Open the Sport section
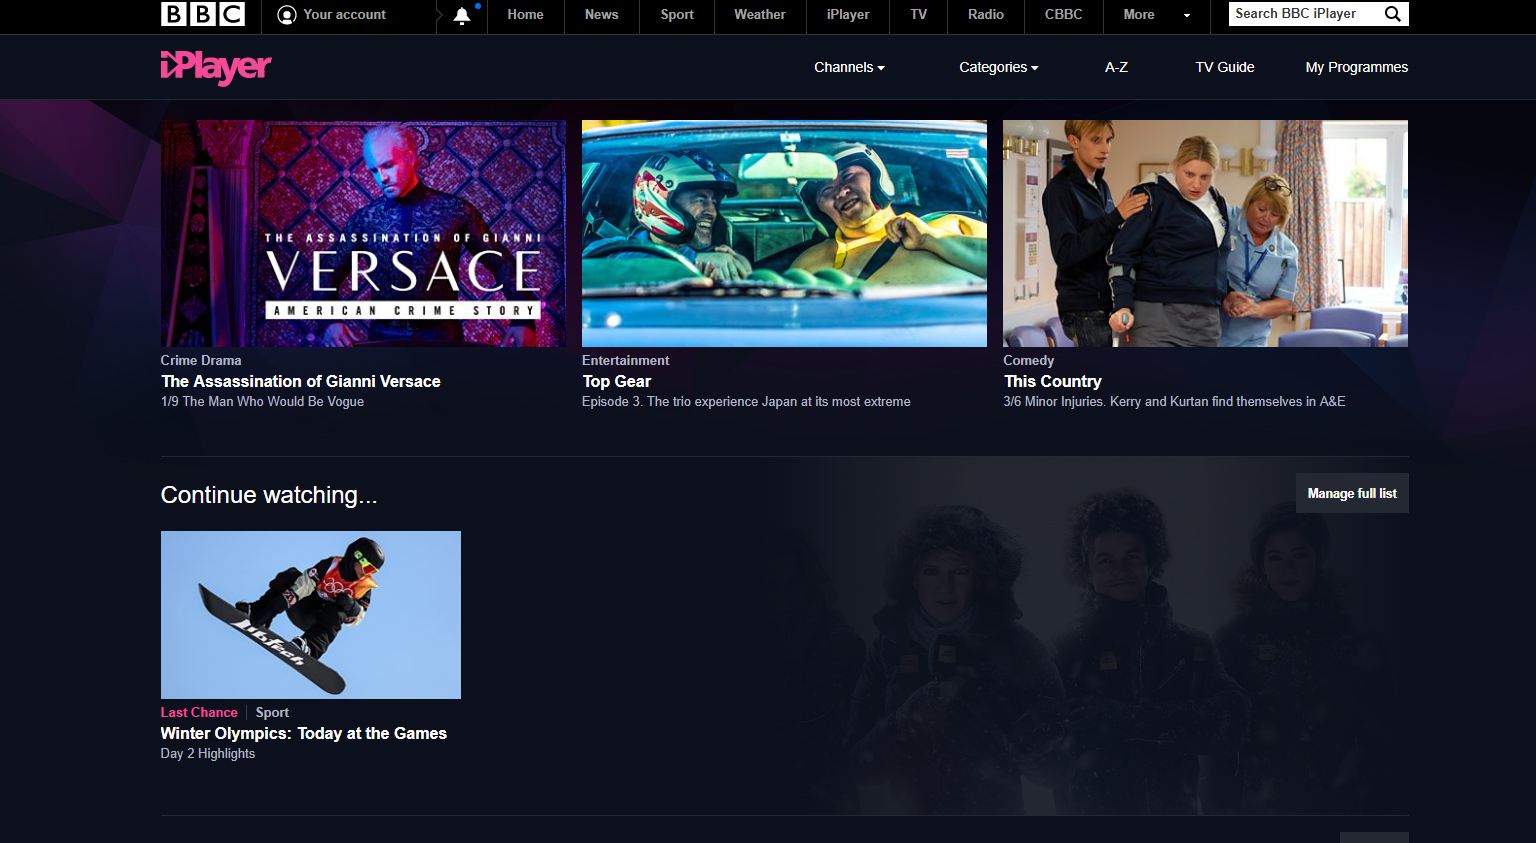This screenshot has width=1536, height=843. 677,15
